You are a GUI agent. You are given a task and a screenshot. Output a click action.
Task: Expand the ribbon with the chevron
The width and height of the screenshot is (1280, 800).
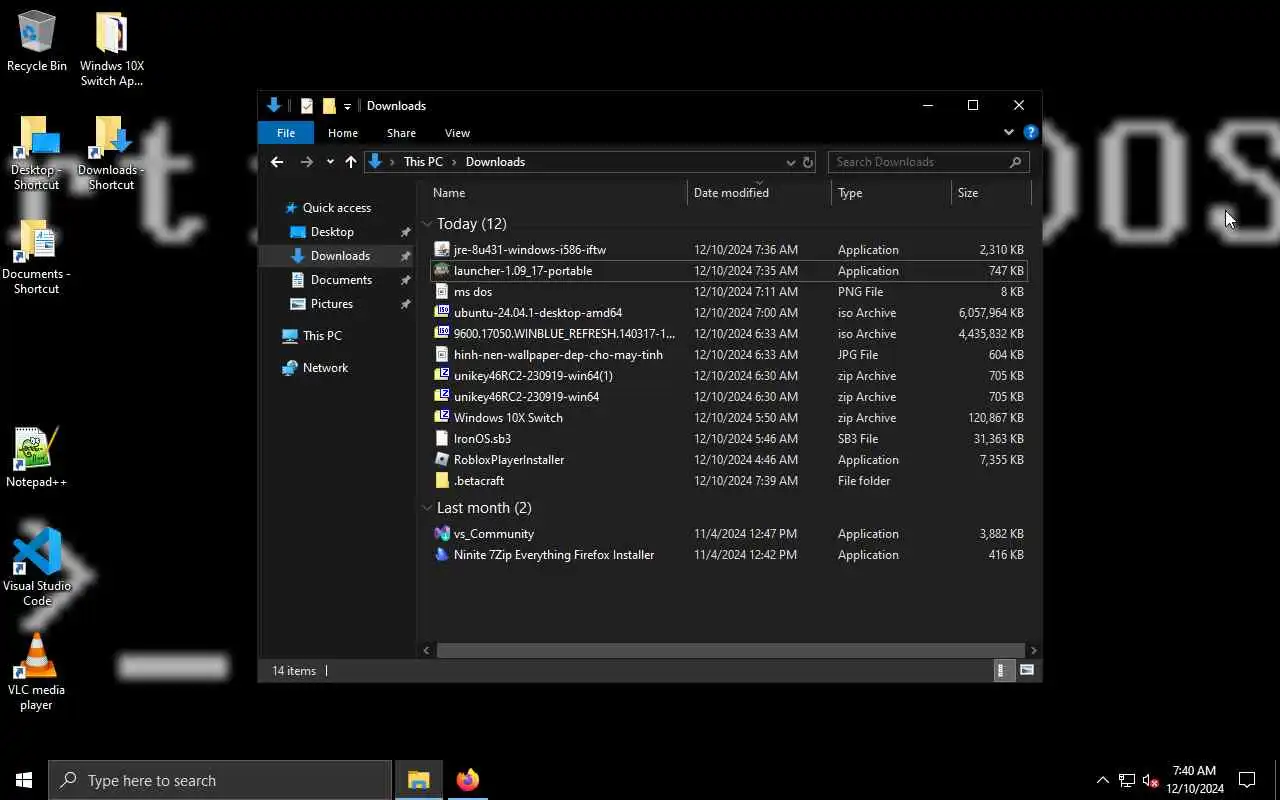(1008, 132)
